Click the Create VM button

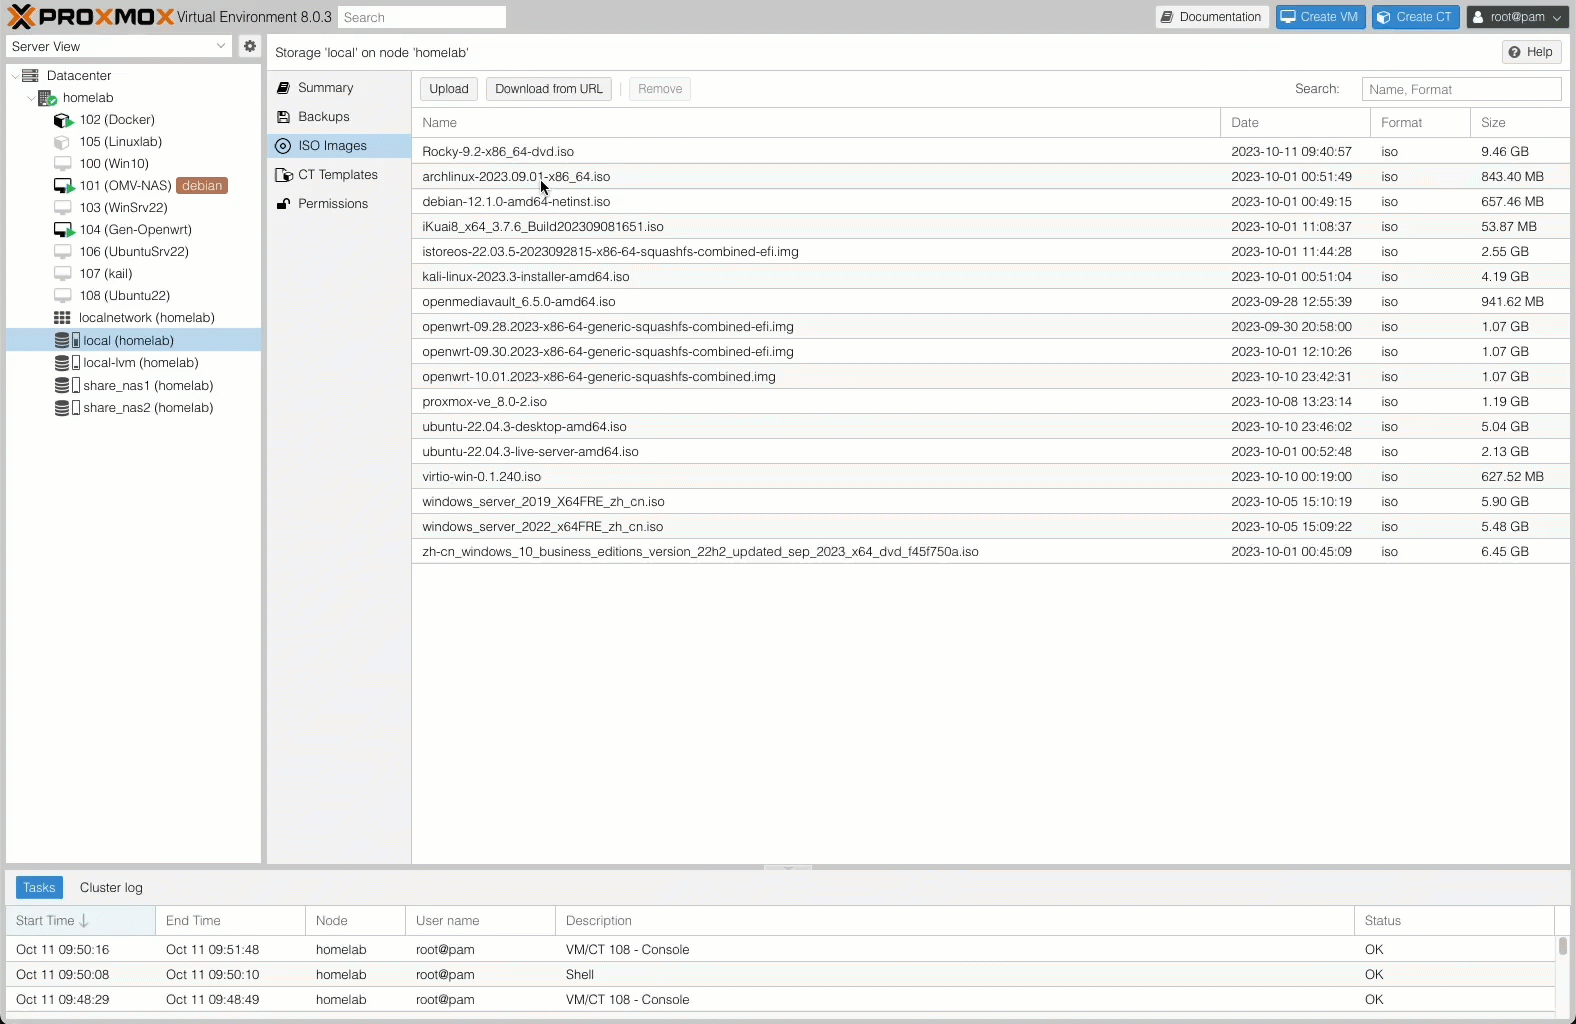tap(1320, 17)
